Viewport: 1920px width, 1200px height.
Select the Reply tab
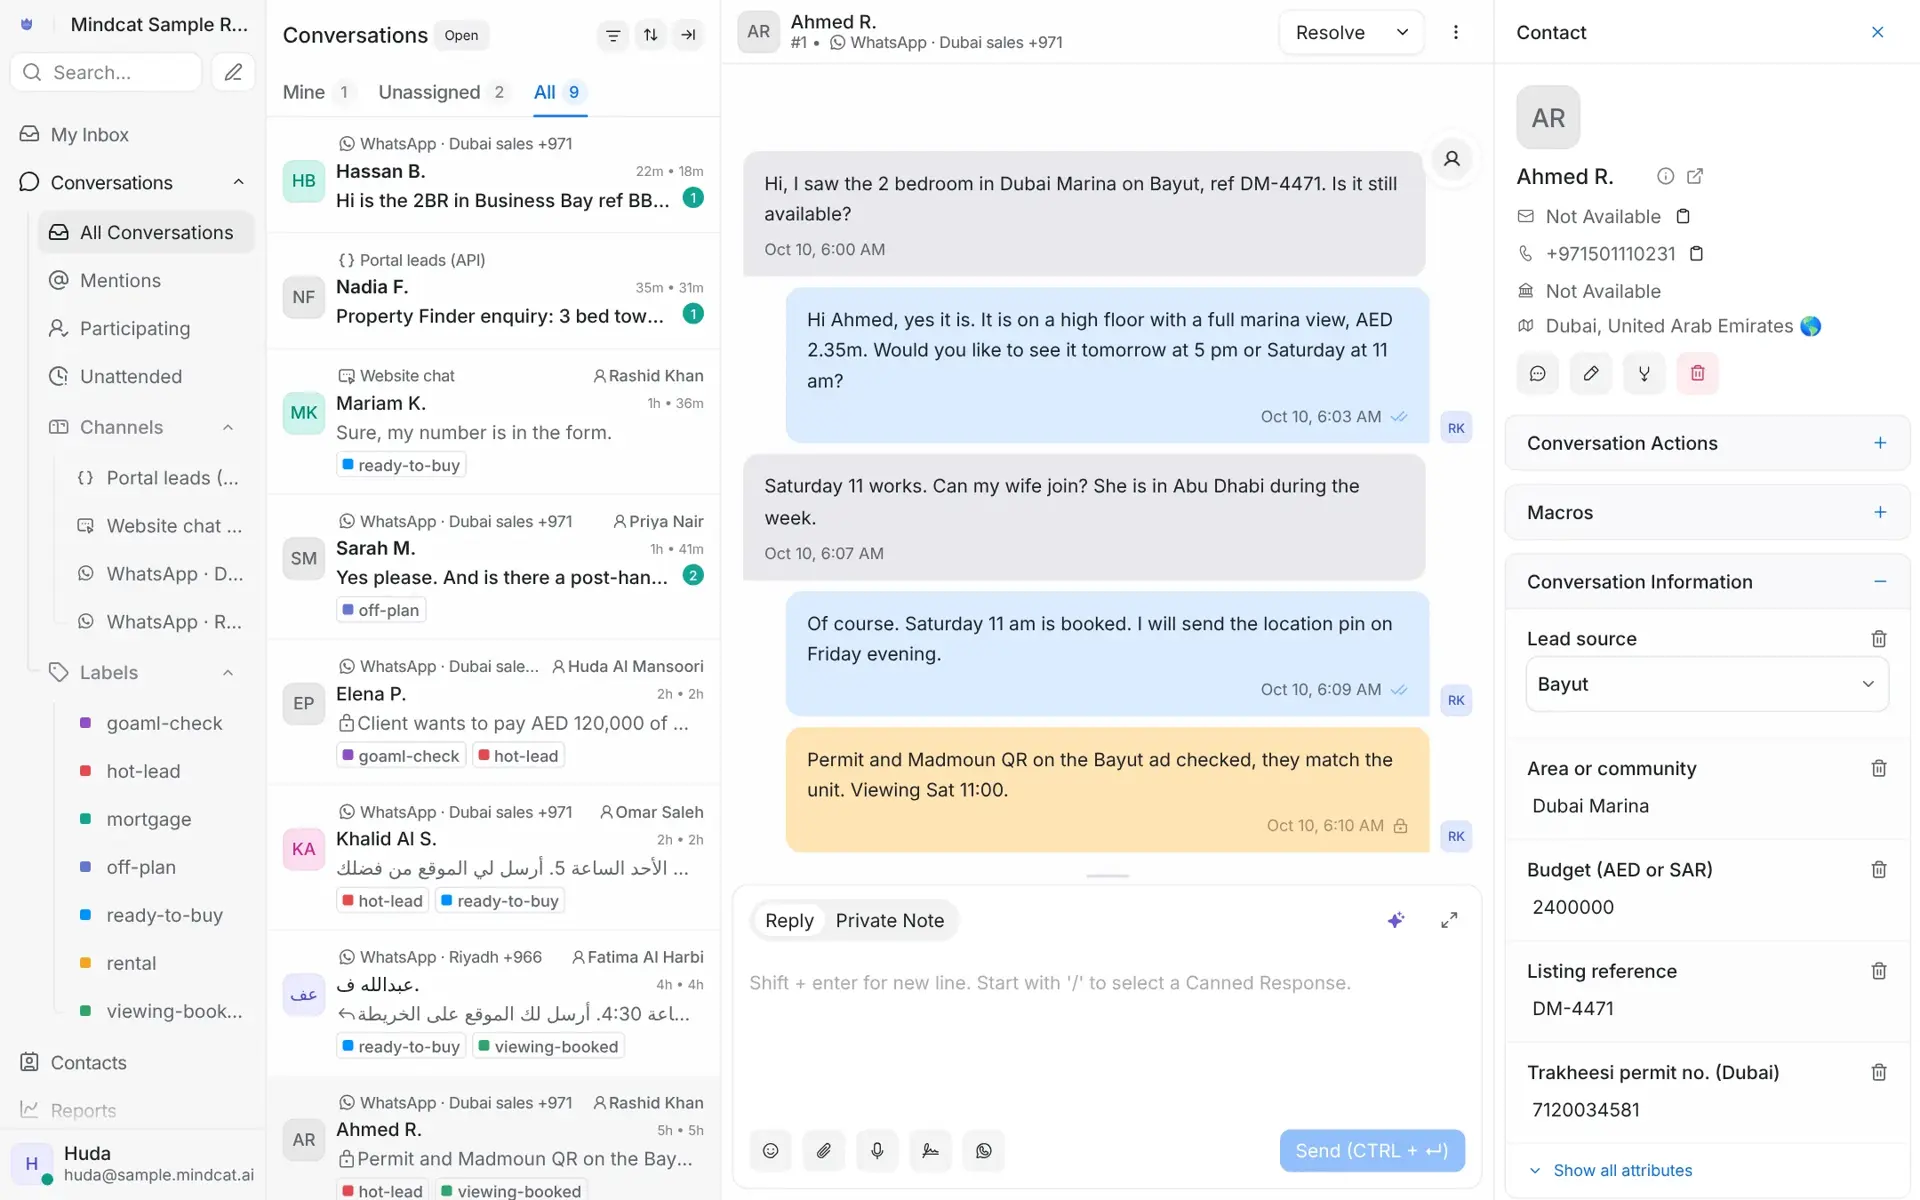click(x=789, y=921)
